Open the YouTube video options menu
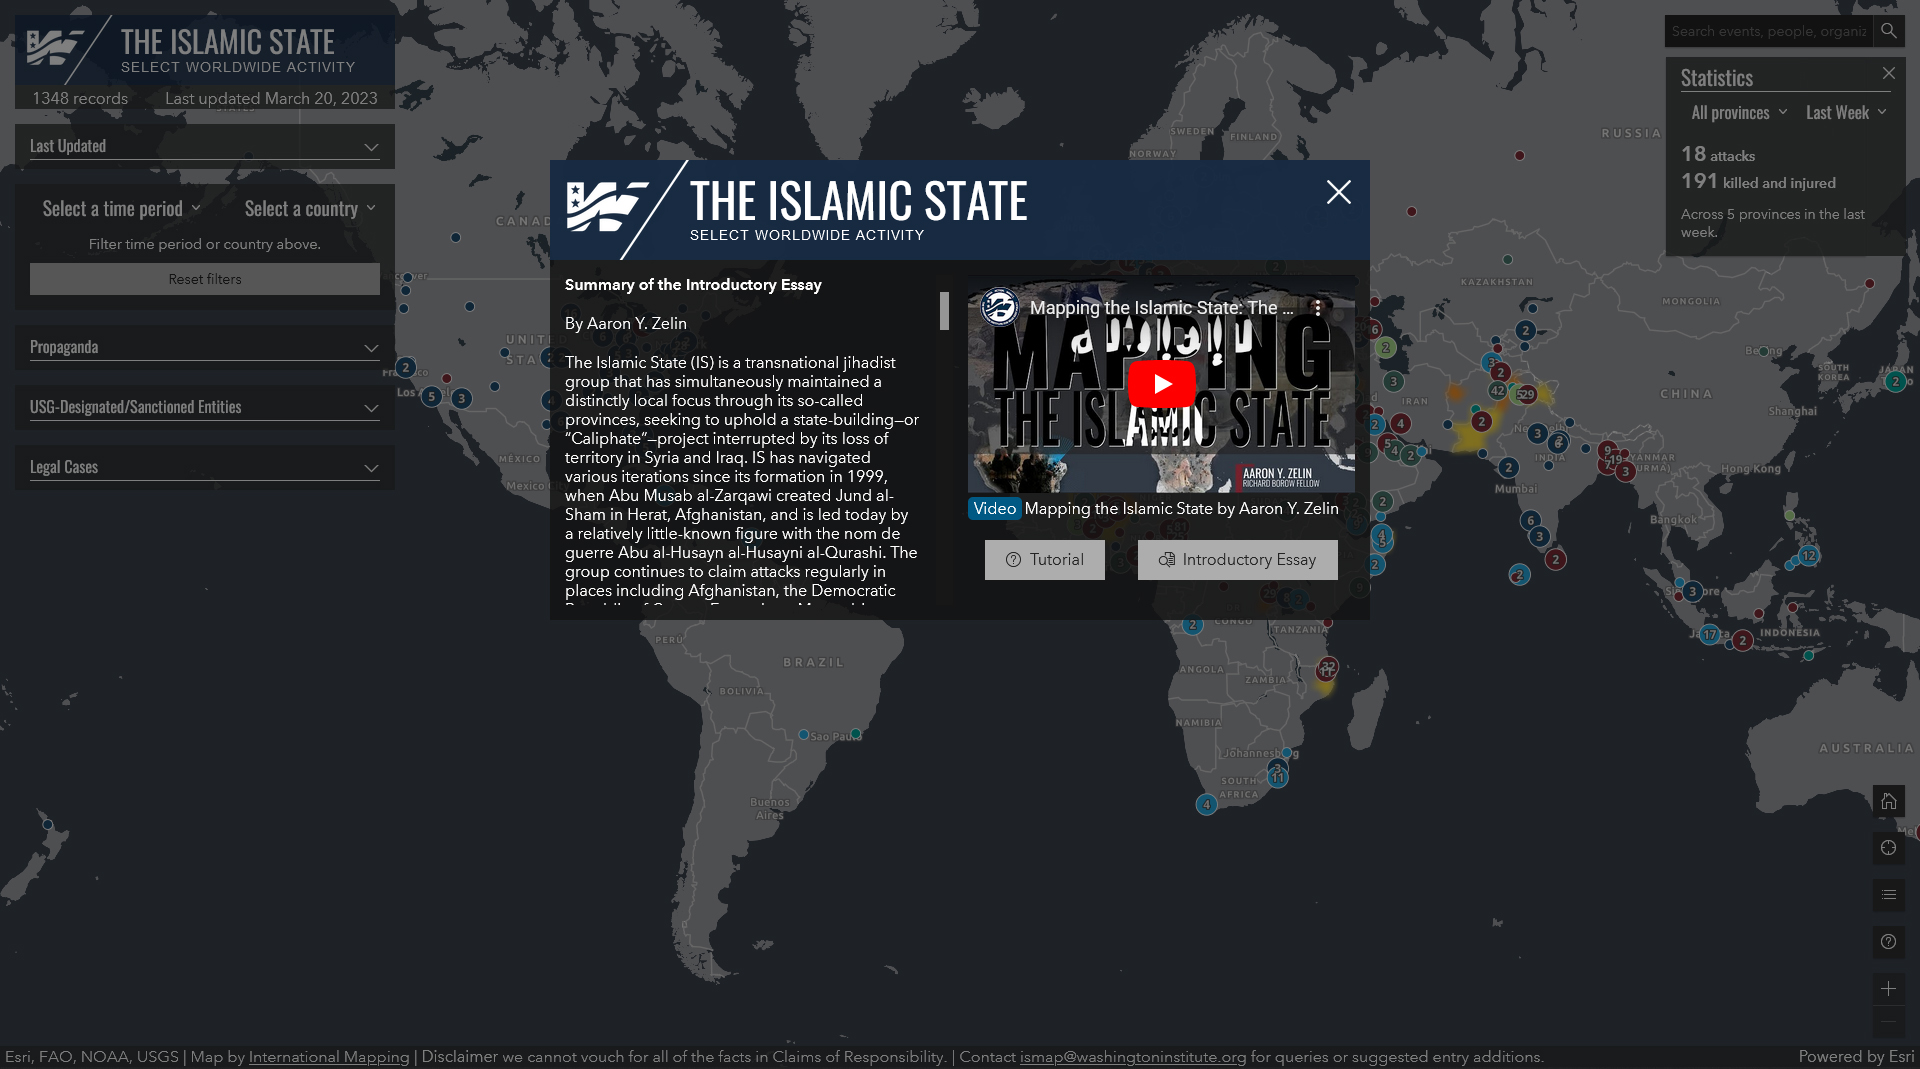 [x=1318, y=308]
